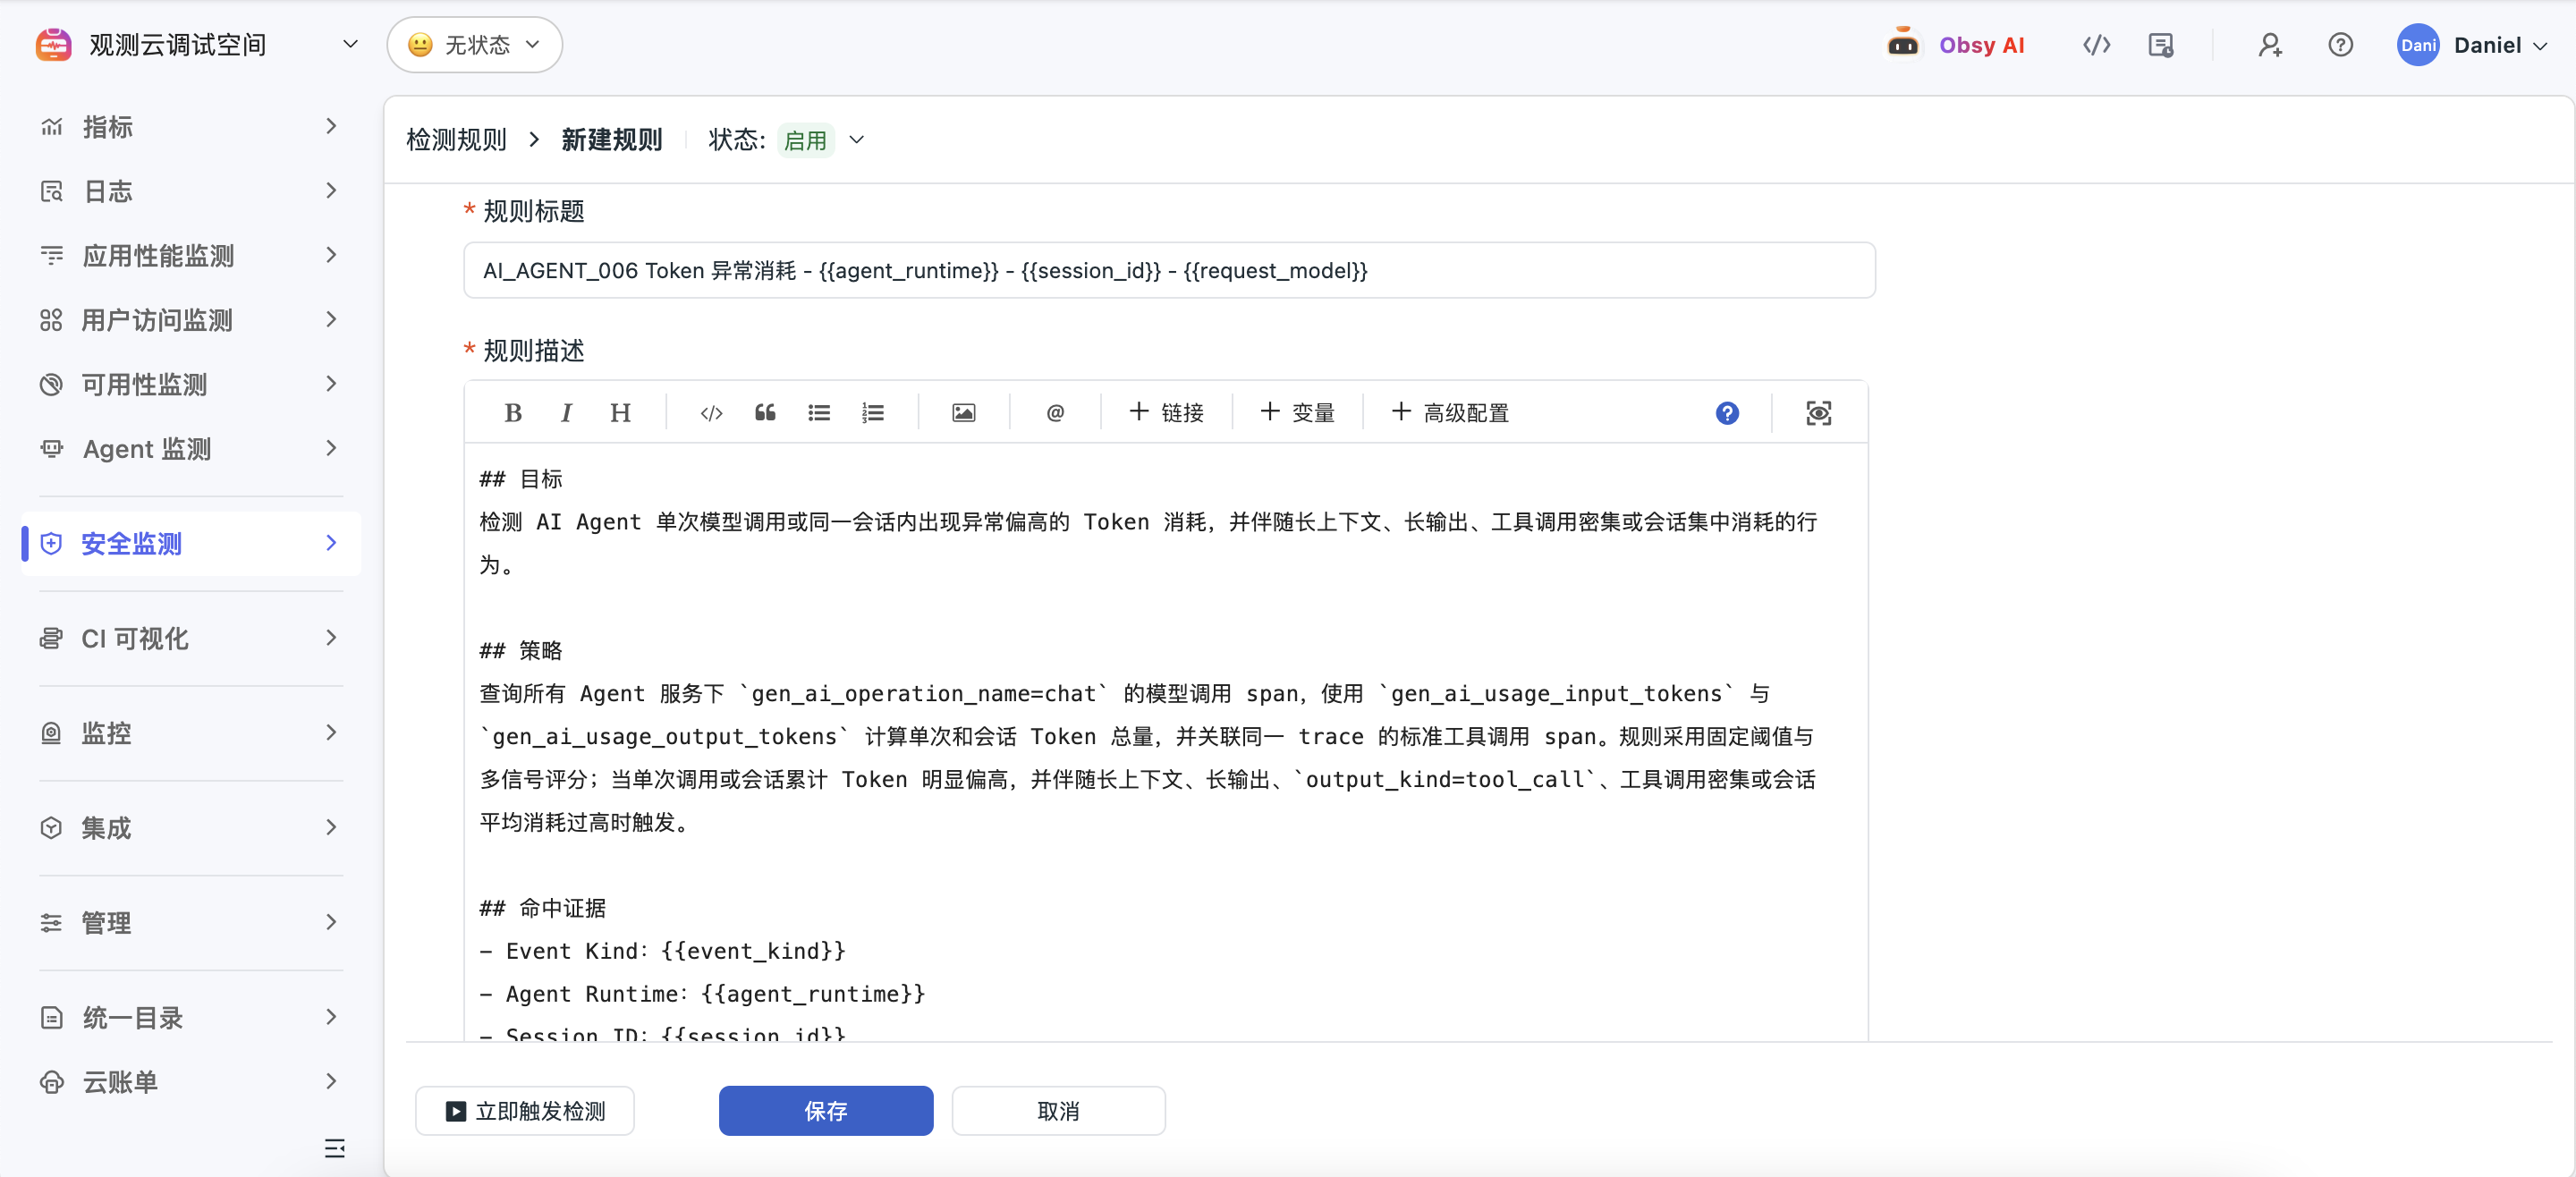The image size is (2576, 1177).
Task: Open the 统一目录 menu item
Action: click(191, 1017)
